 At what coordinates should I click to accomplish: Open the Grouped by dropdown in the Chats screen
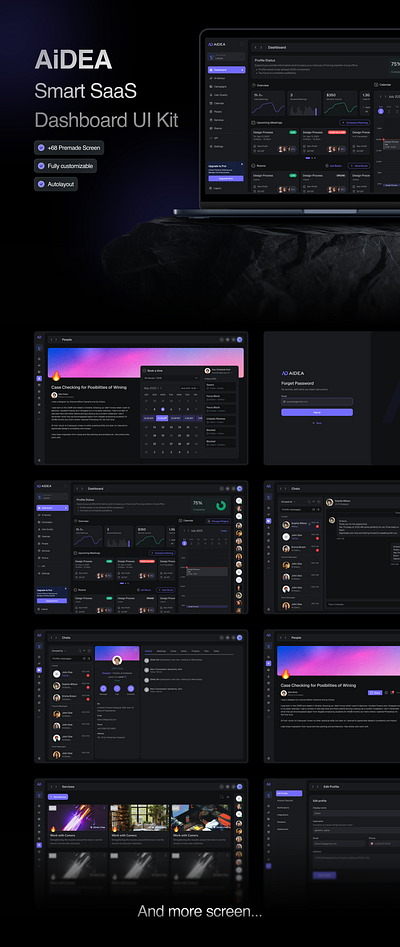click(287, 502)
